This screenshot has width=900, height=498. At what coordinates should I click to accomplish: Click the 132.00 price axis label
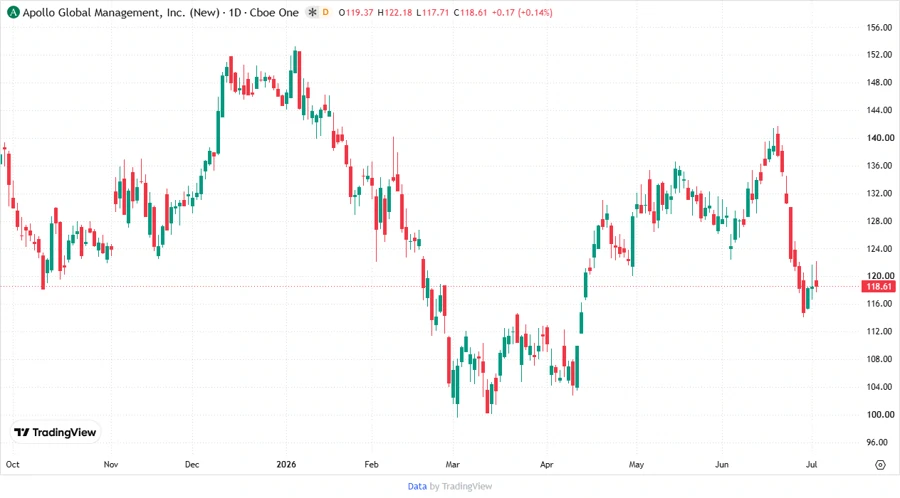[x=879, y=193]
